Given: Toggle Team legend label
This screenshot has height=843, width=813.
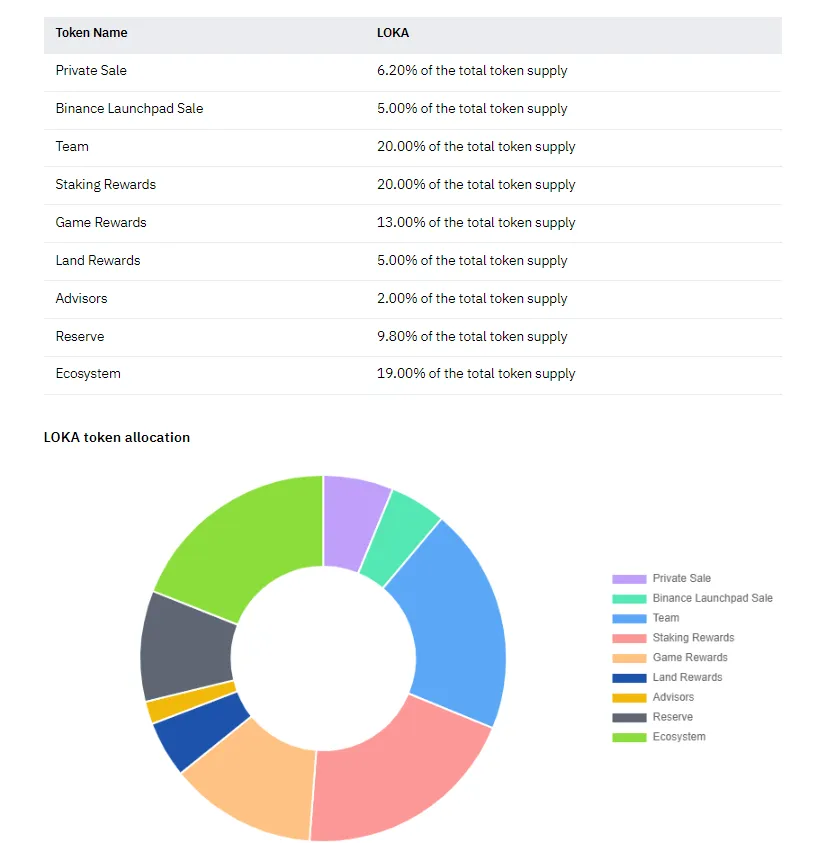Looking at the screenshot, I should [666, 618].
